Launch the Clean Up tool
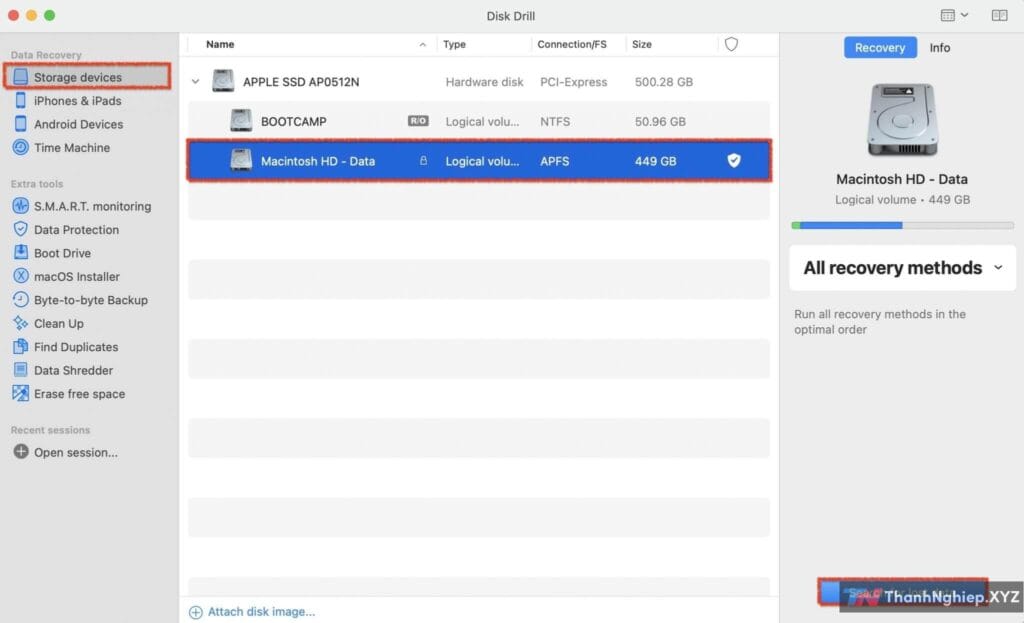 pos(58,324)
